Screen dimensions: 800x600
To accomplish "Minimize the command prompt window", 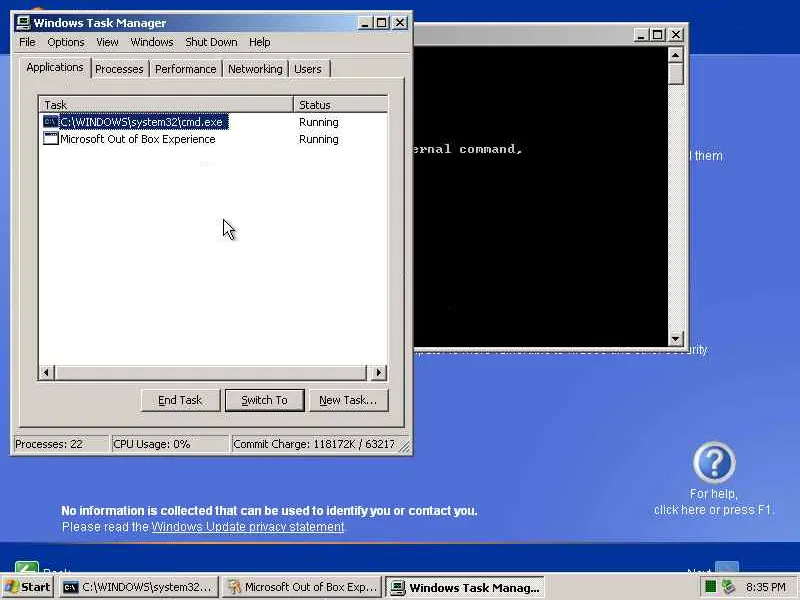I will click(x=641, y=35).
